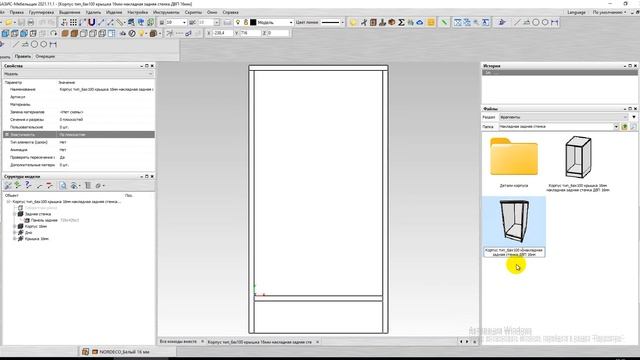Expand root Корпус node in model tree
Screen dimensions: 640x360
pos(9,202)
